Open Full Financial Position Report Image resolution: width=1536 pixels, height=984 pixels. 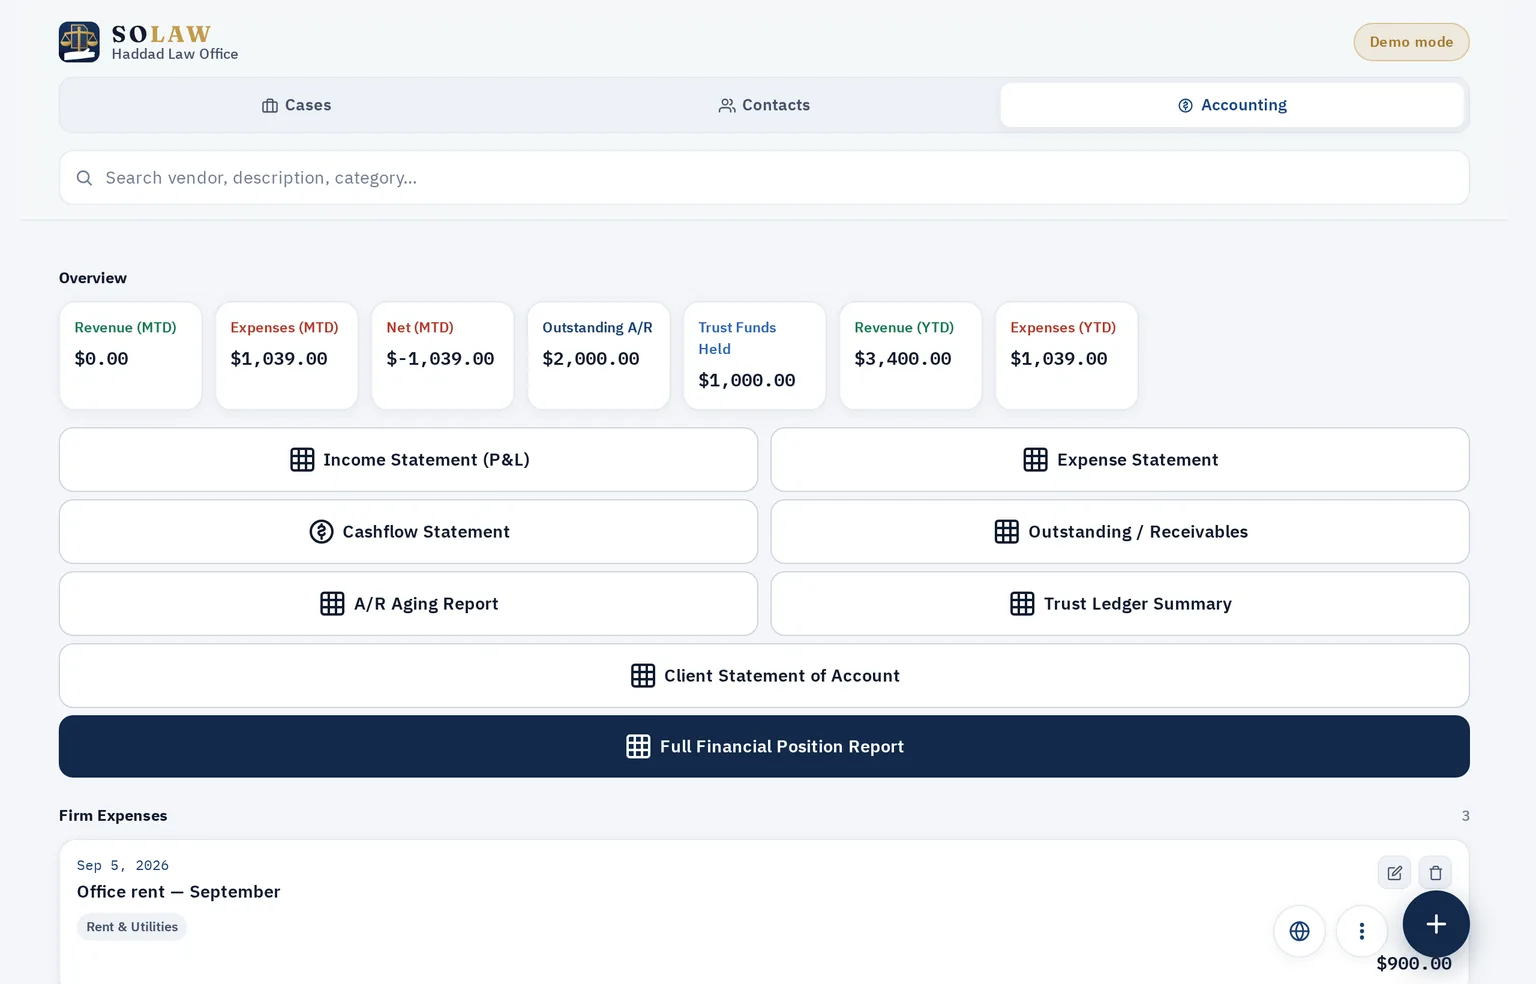click(764, 746)
